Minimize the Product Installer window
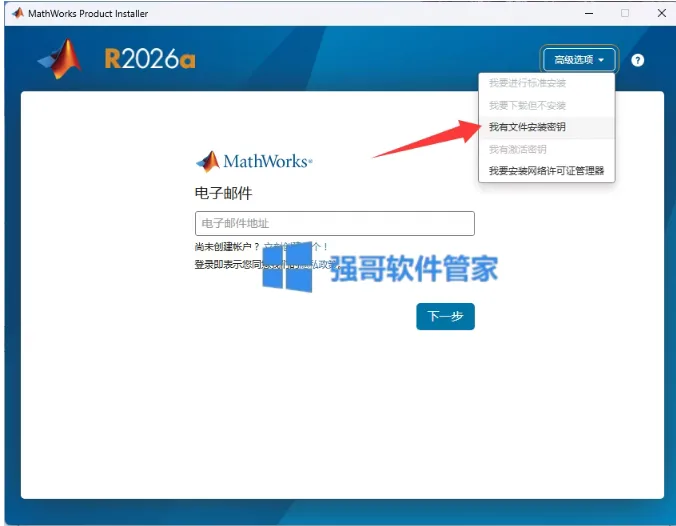676x526 pixels. click(x=589, y=13)
